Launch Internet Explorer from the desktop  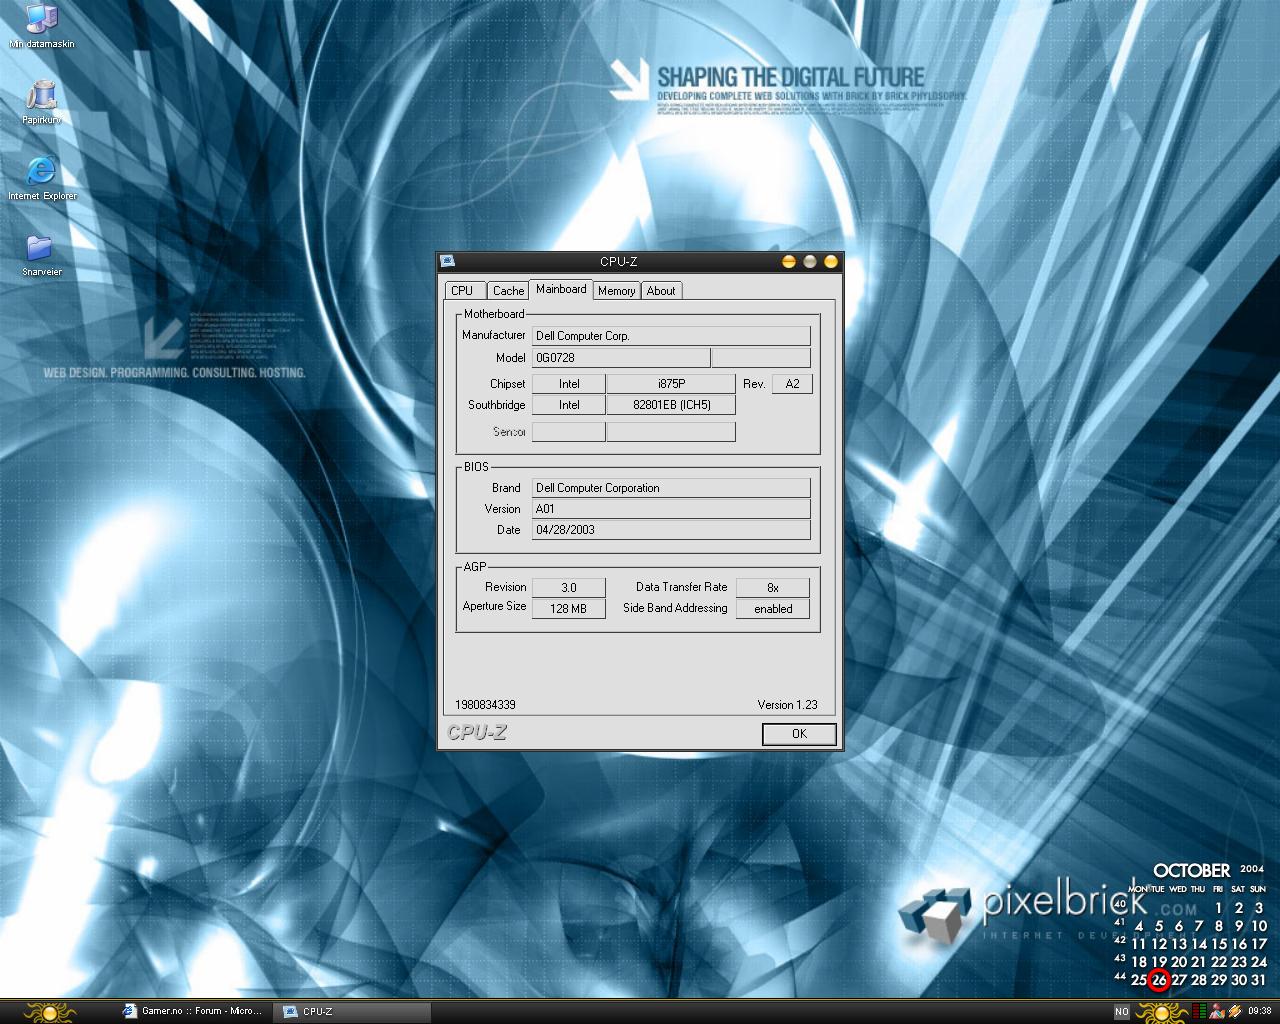(x=42, y=179)
